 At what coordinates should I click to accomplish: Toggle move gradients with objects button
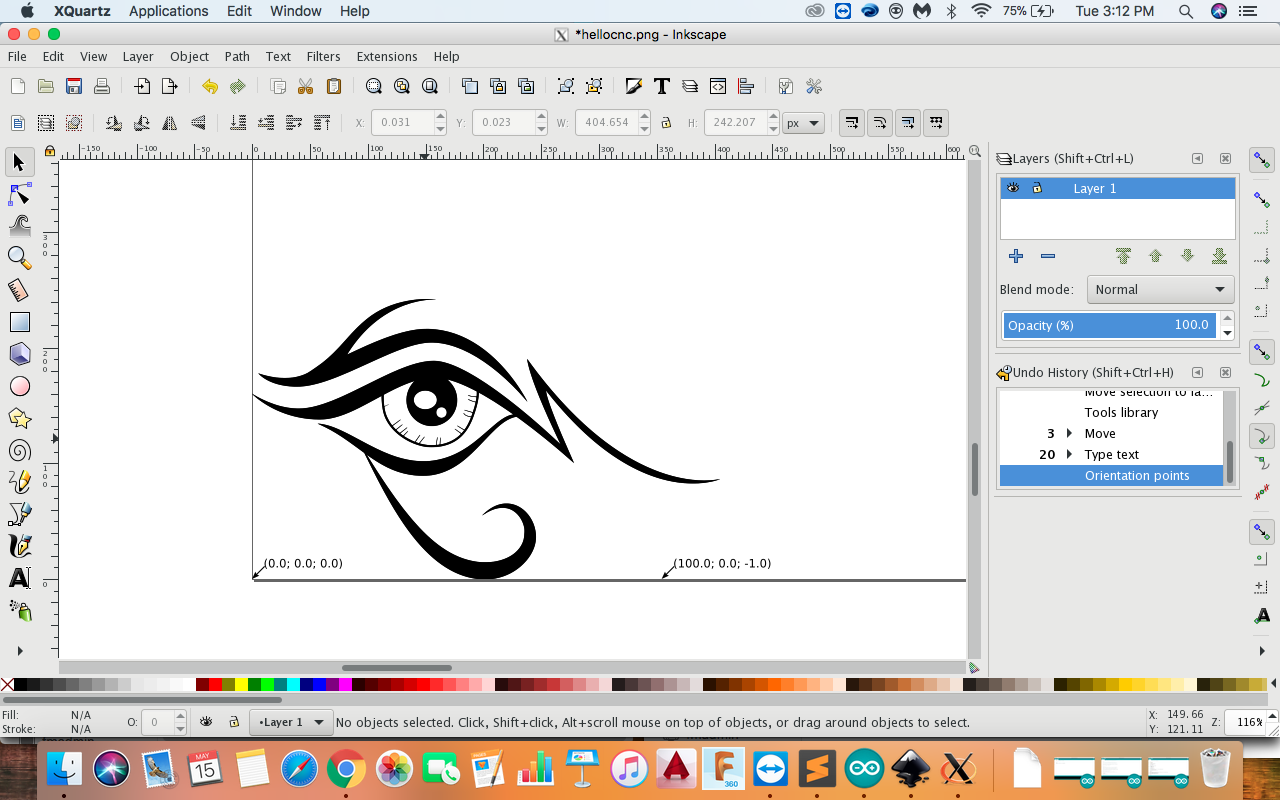907,123
